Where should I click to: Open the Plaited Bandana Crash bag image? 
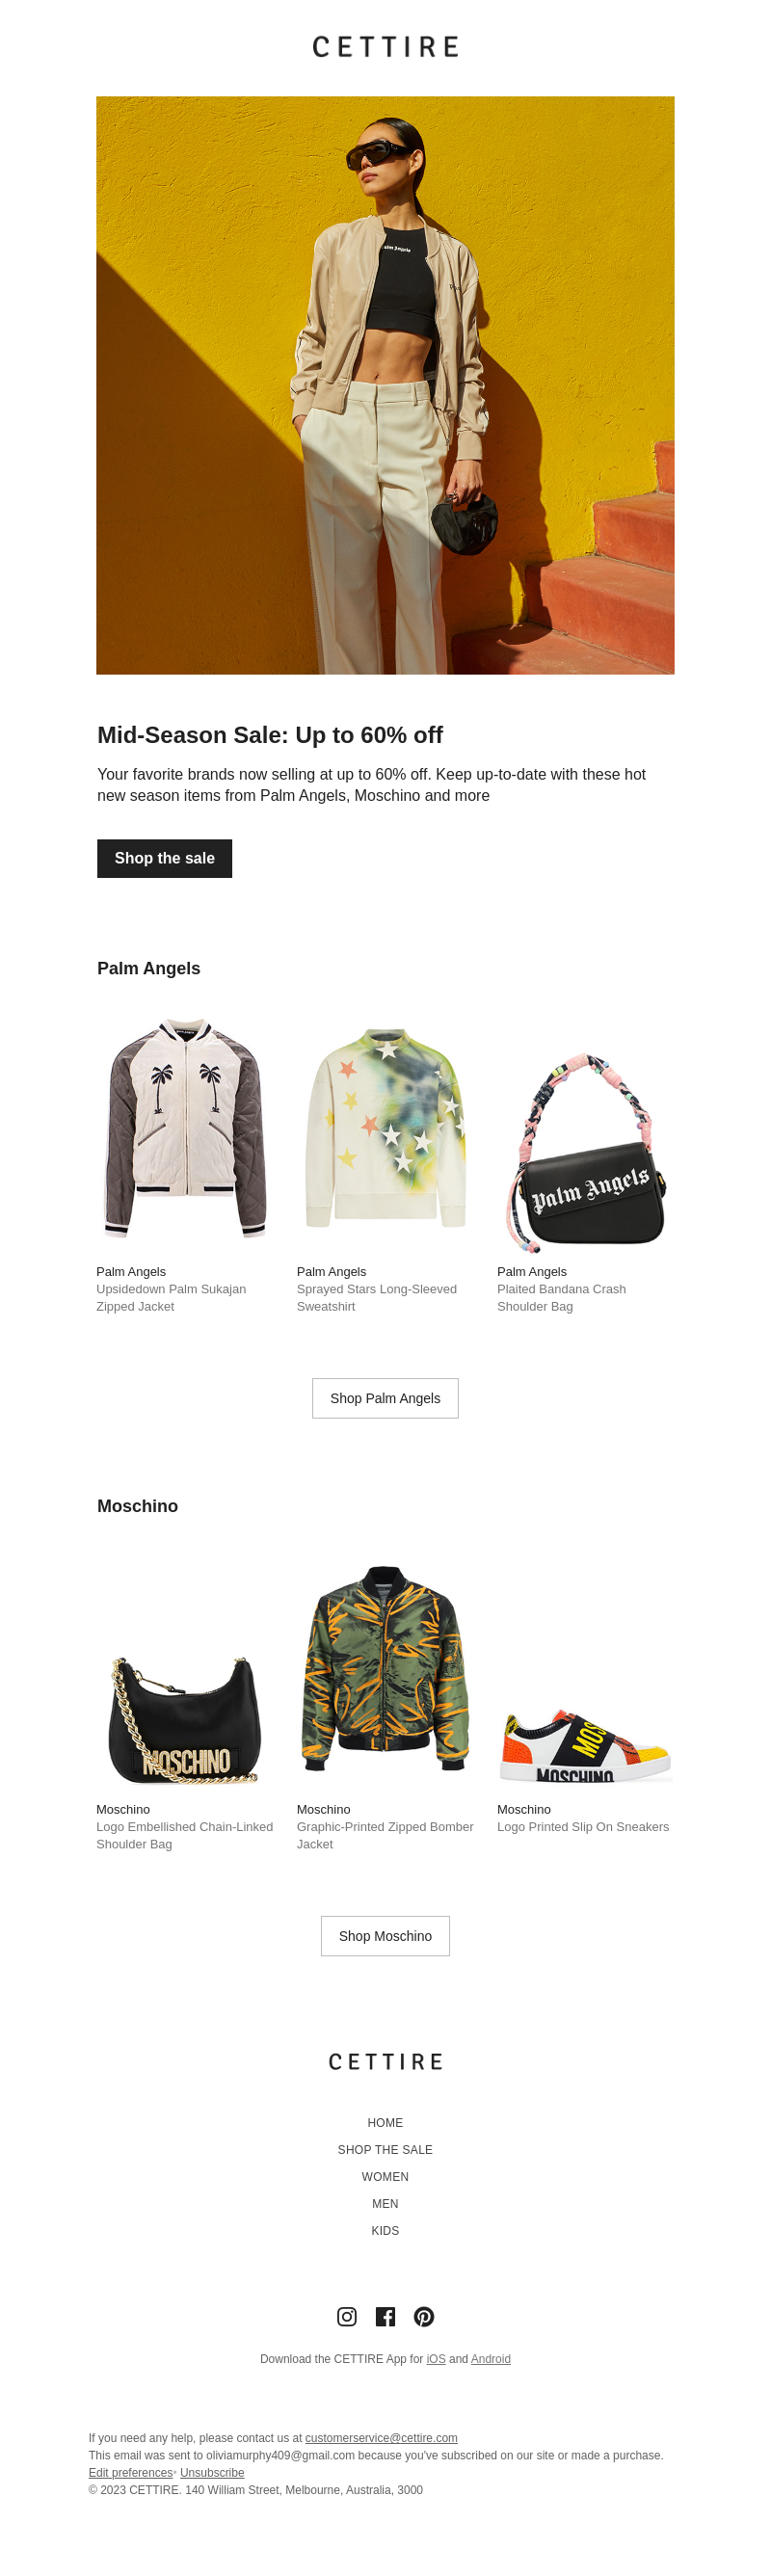tap(586, 1150)
